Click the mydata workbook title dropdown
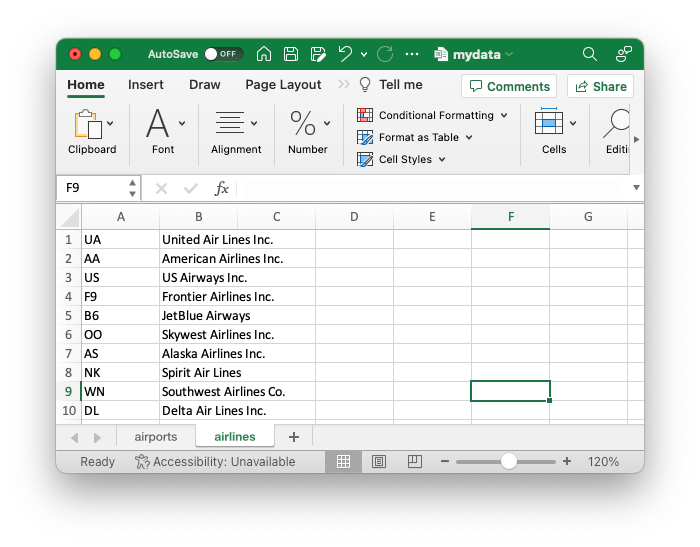 [474, 54]
